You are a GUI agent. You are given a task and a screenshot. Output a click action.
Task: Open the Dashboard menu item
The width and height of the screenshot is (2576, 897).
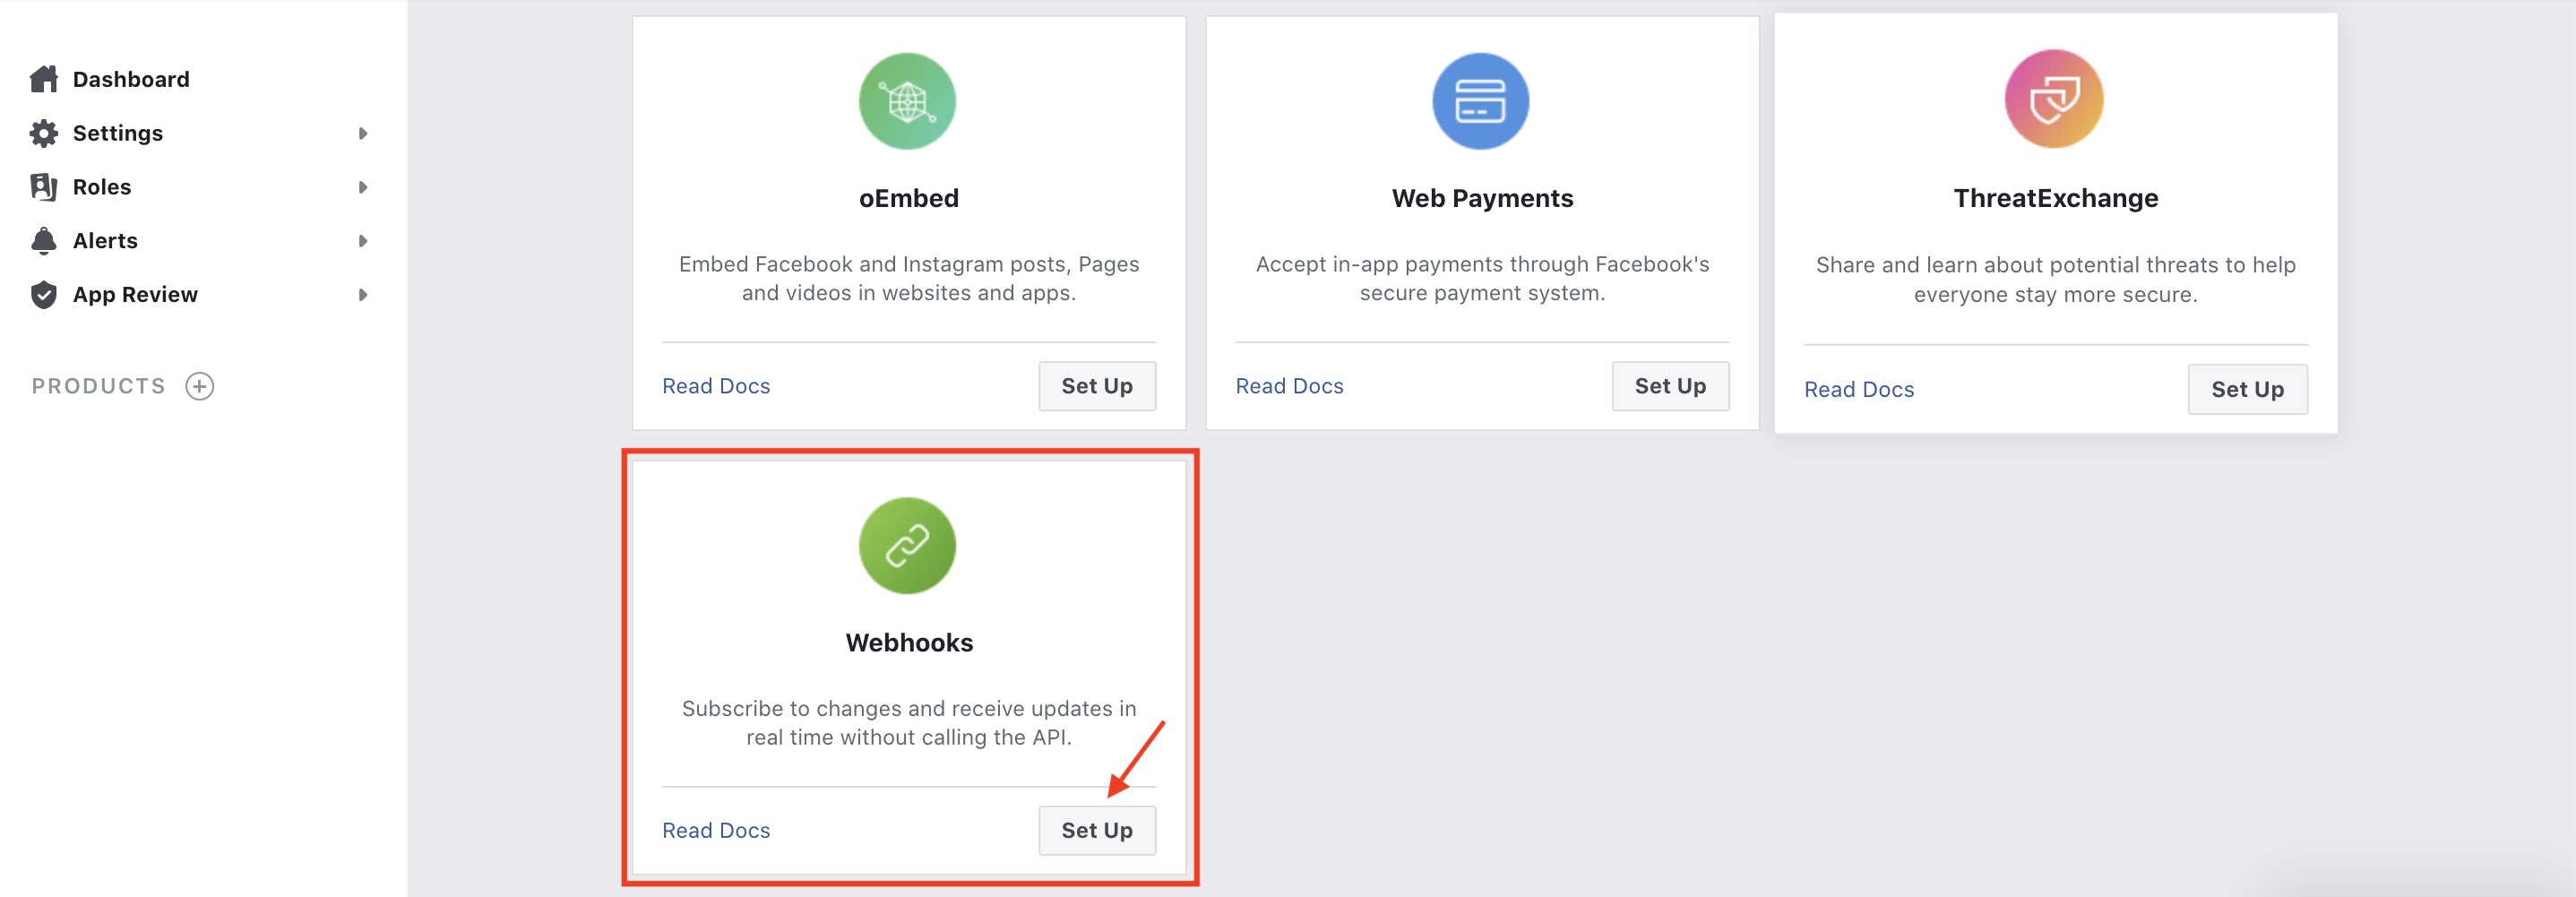(131, 79)
